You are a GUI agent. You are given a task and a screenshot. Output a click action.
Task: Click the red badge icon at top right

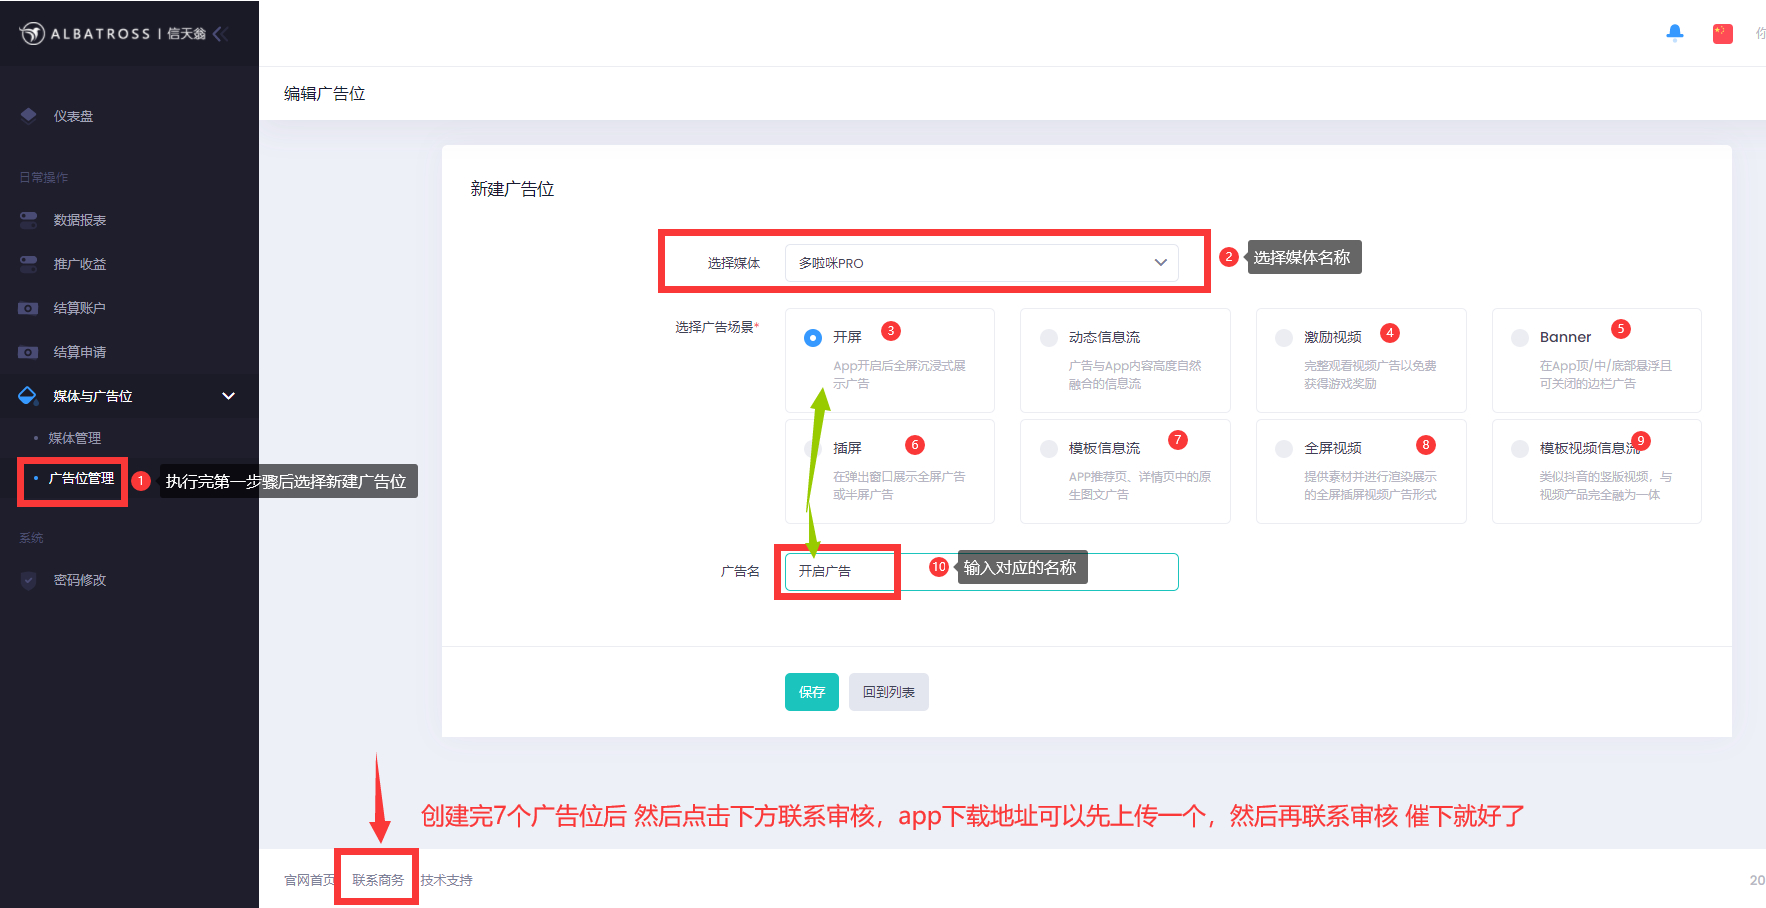point(1722,32)
